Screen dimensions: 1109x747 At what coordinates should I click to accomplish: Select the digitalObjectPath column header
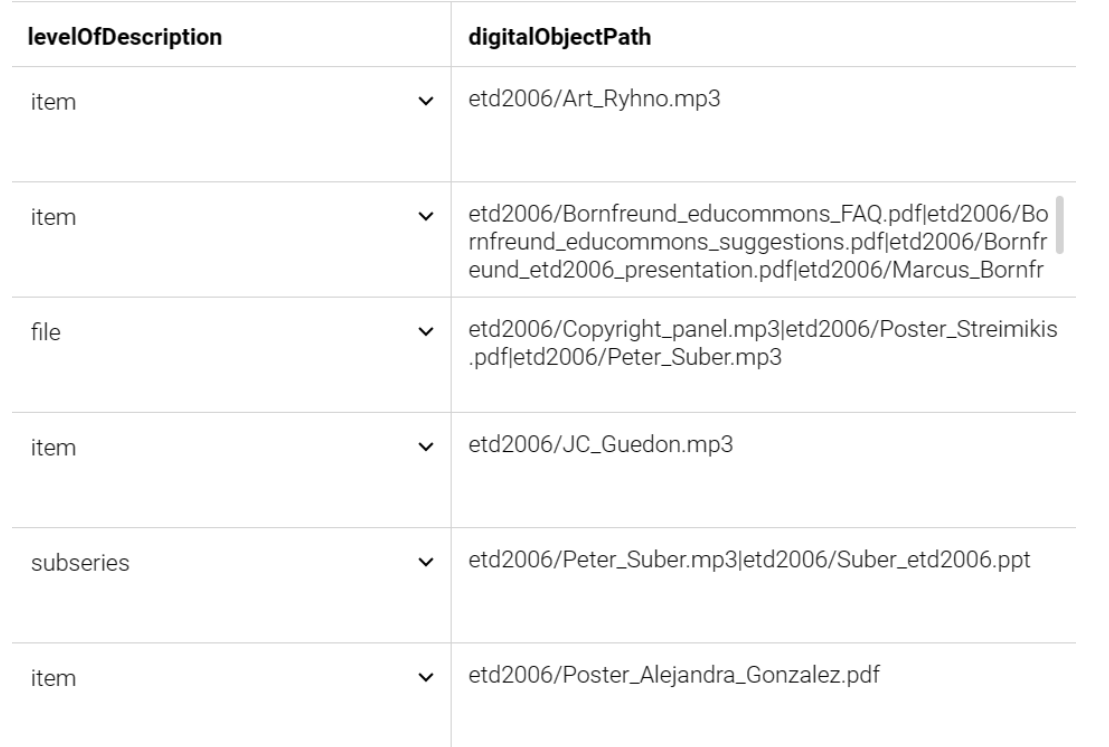tap(559, 37)
